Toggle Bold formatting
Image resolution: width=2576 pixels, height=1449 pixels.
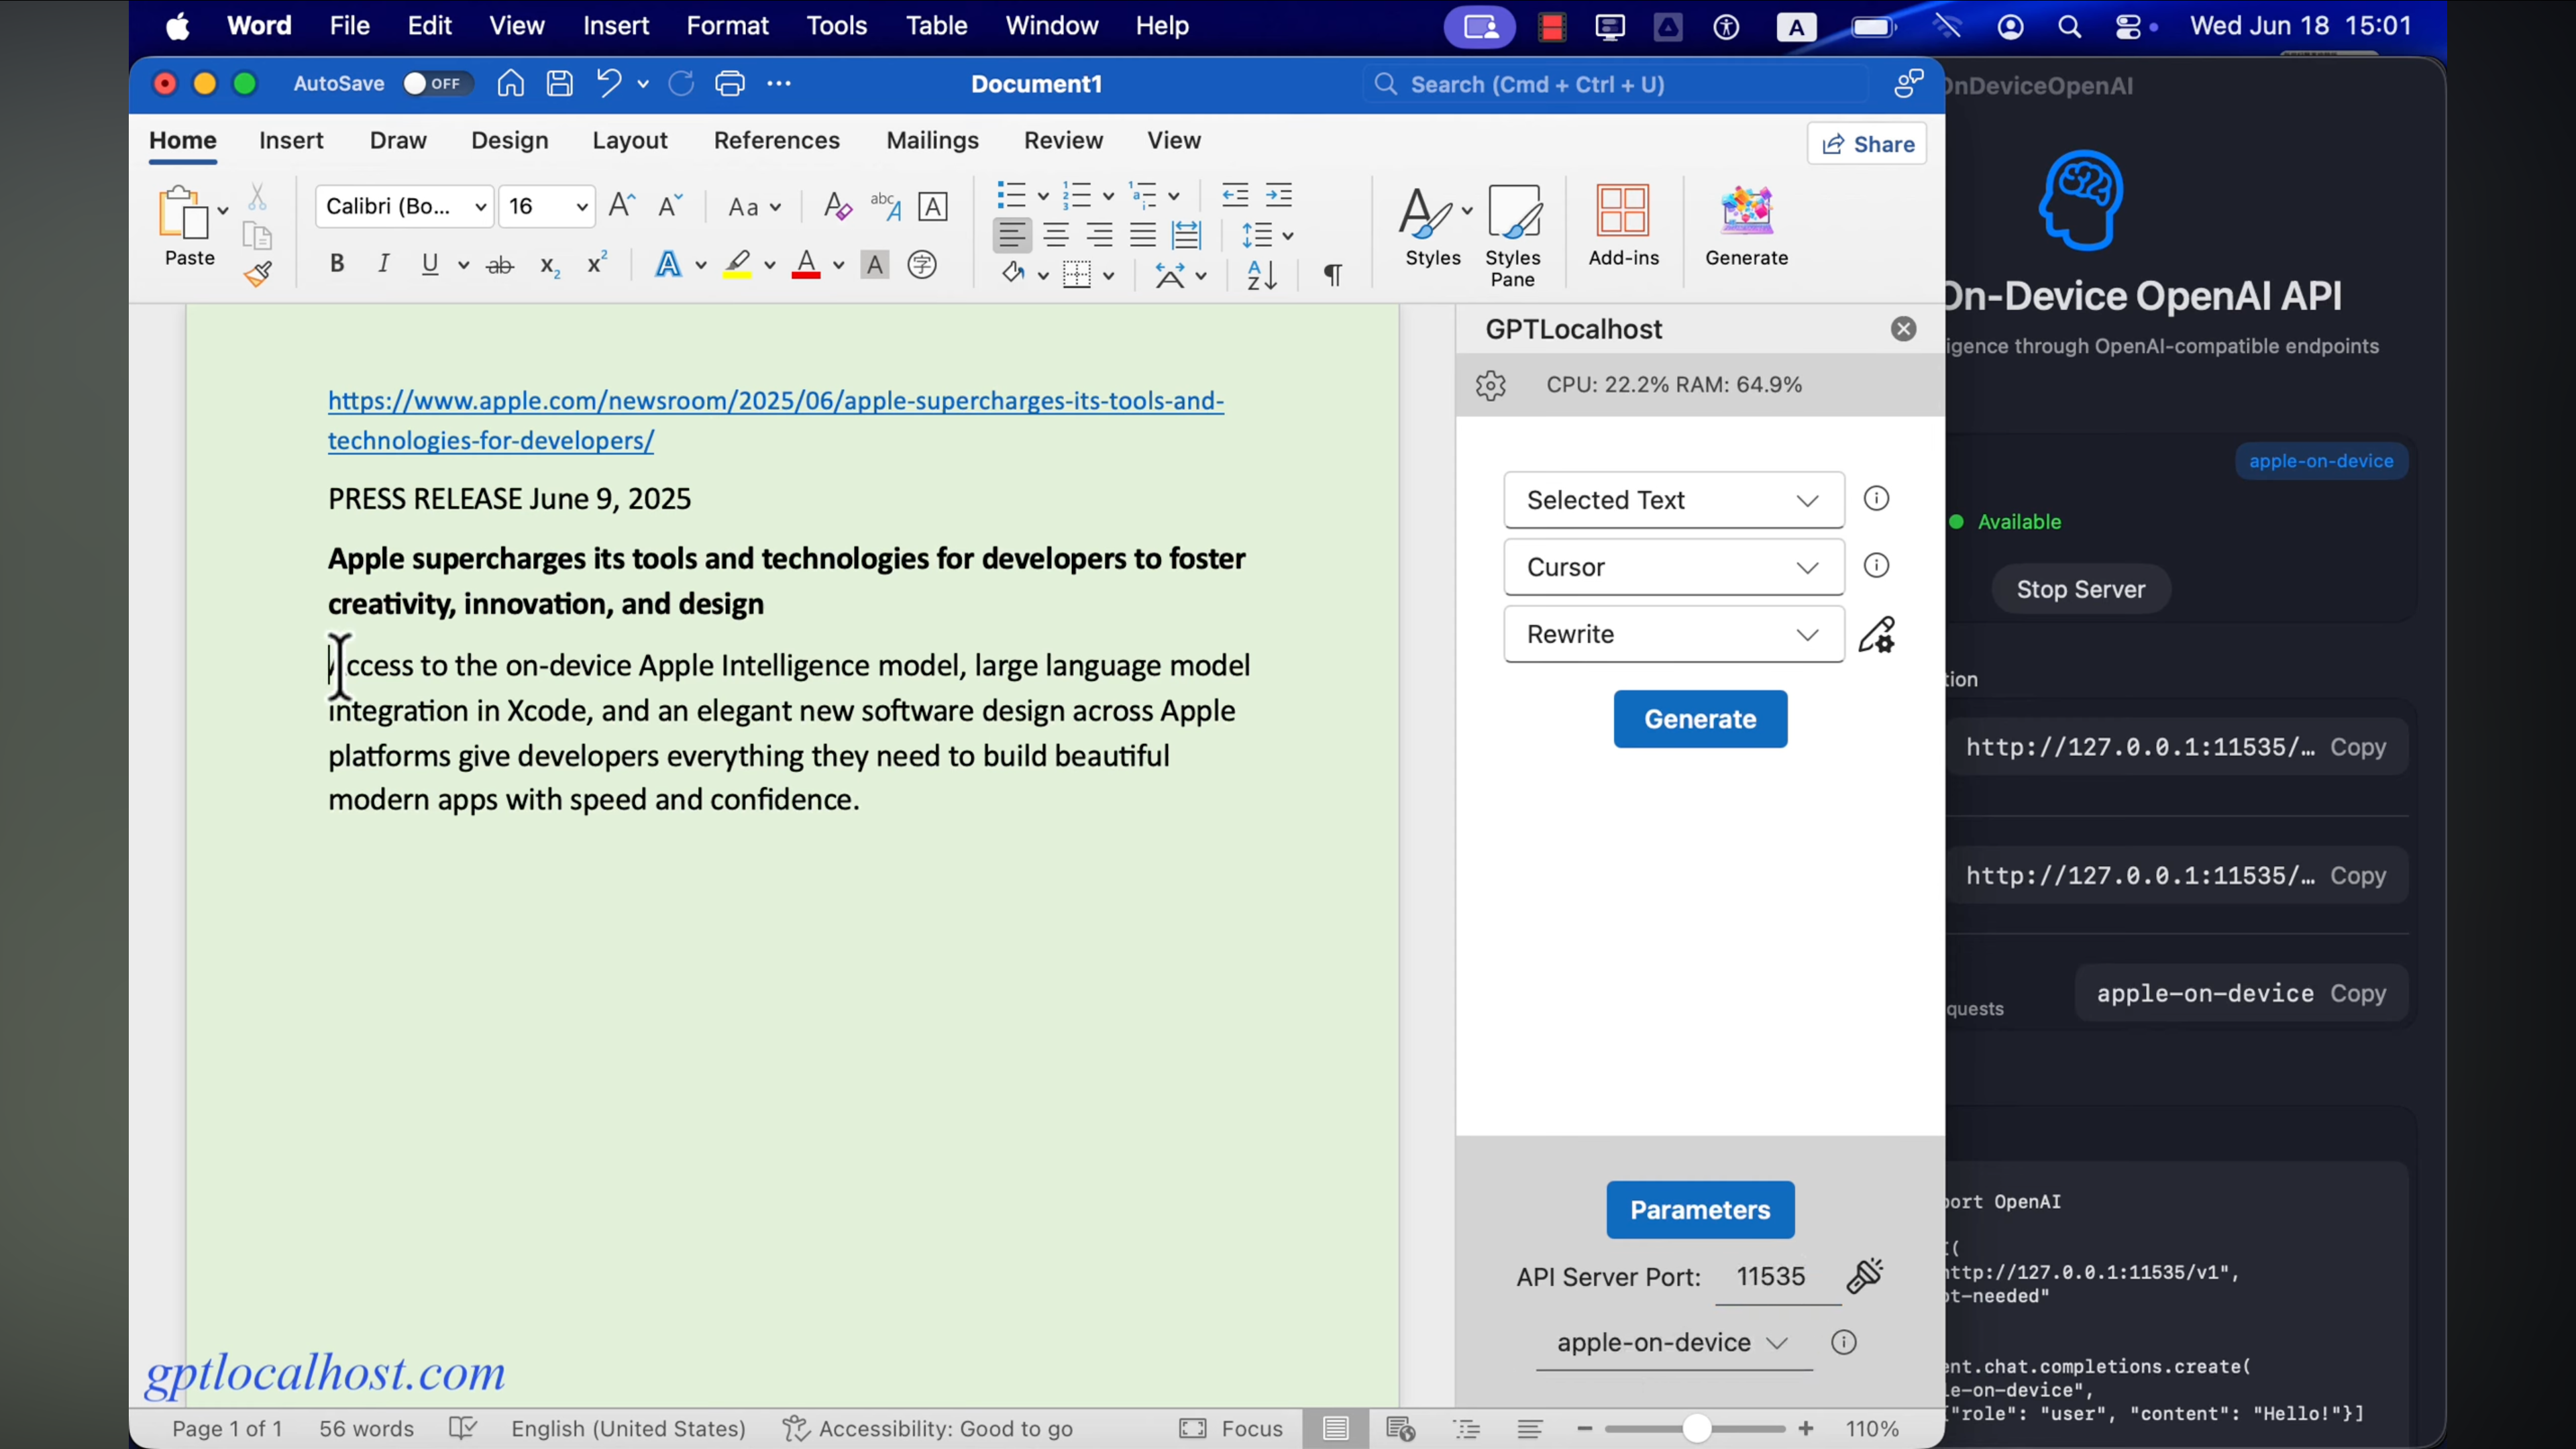click(x=337, y=264)
